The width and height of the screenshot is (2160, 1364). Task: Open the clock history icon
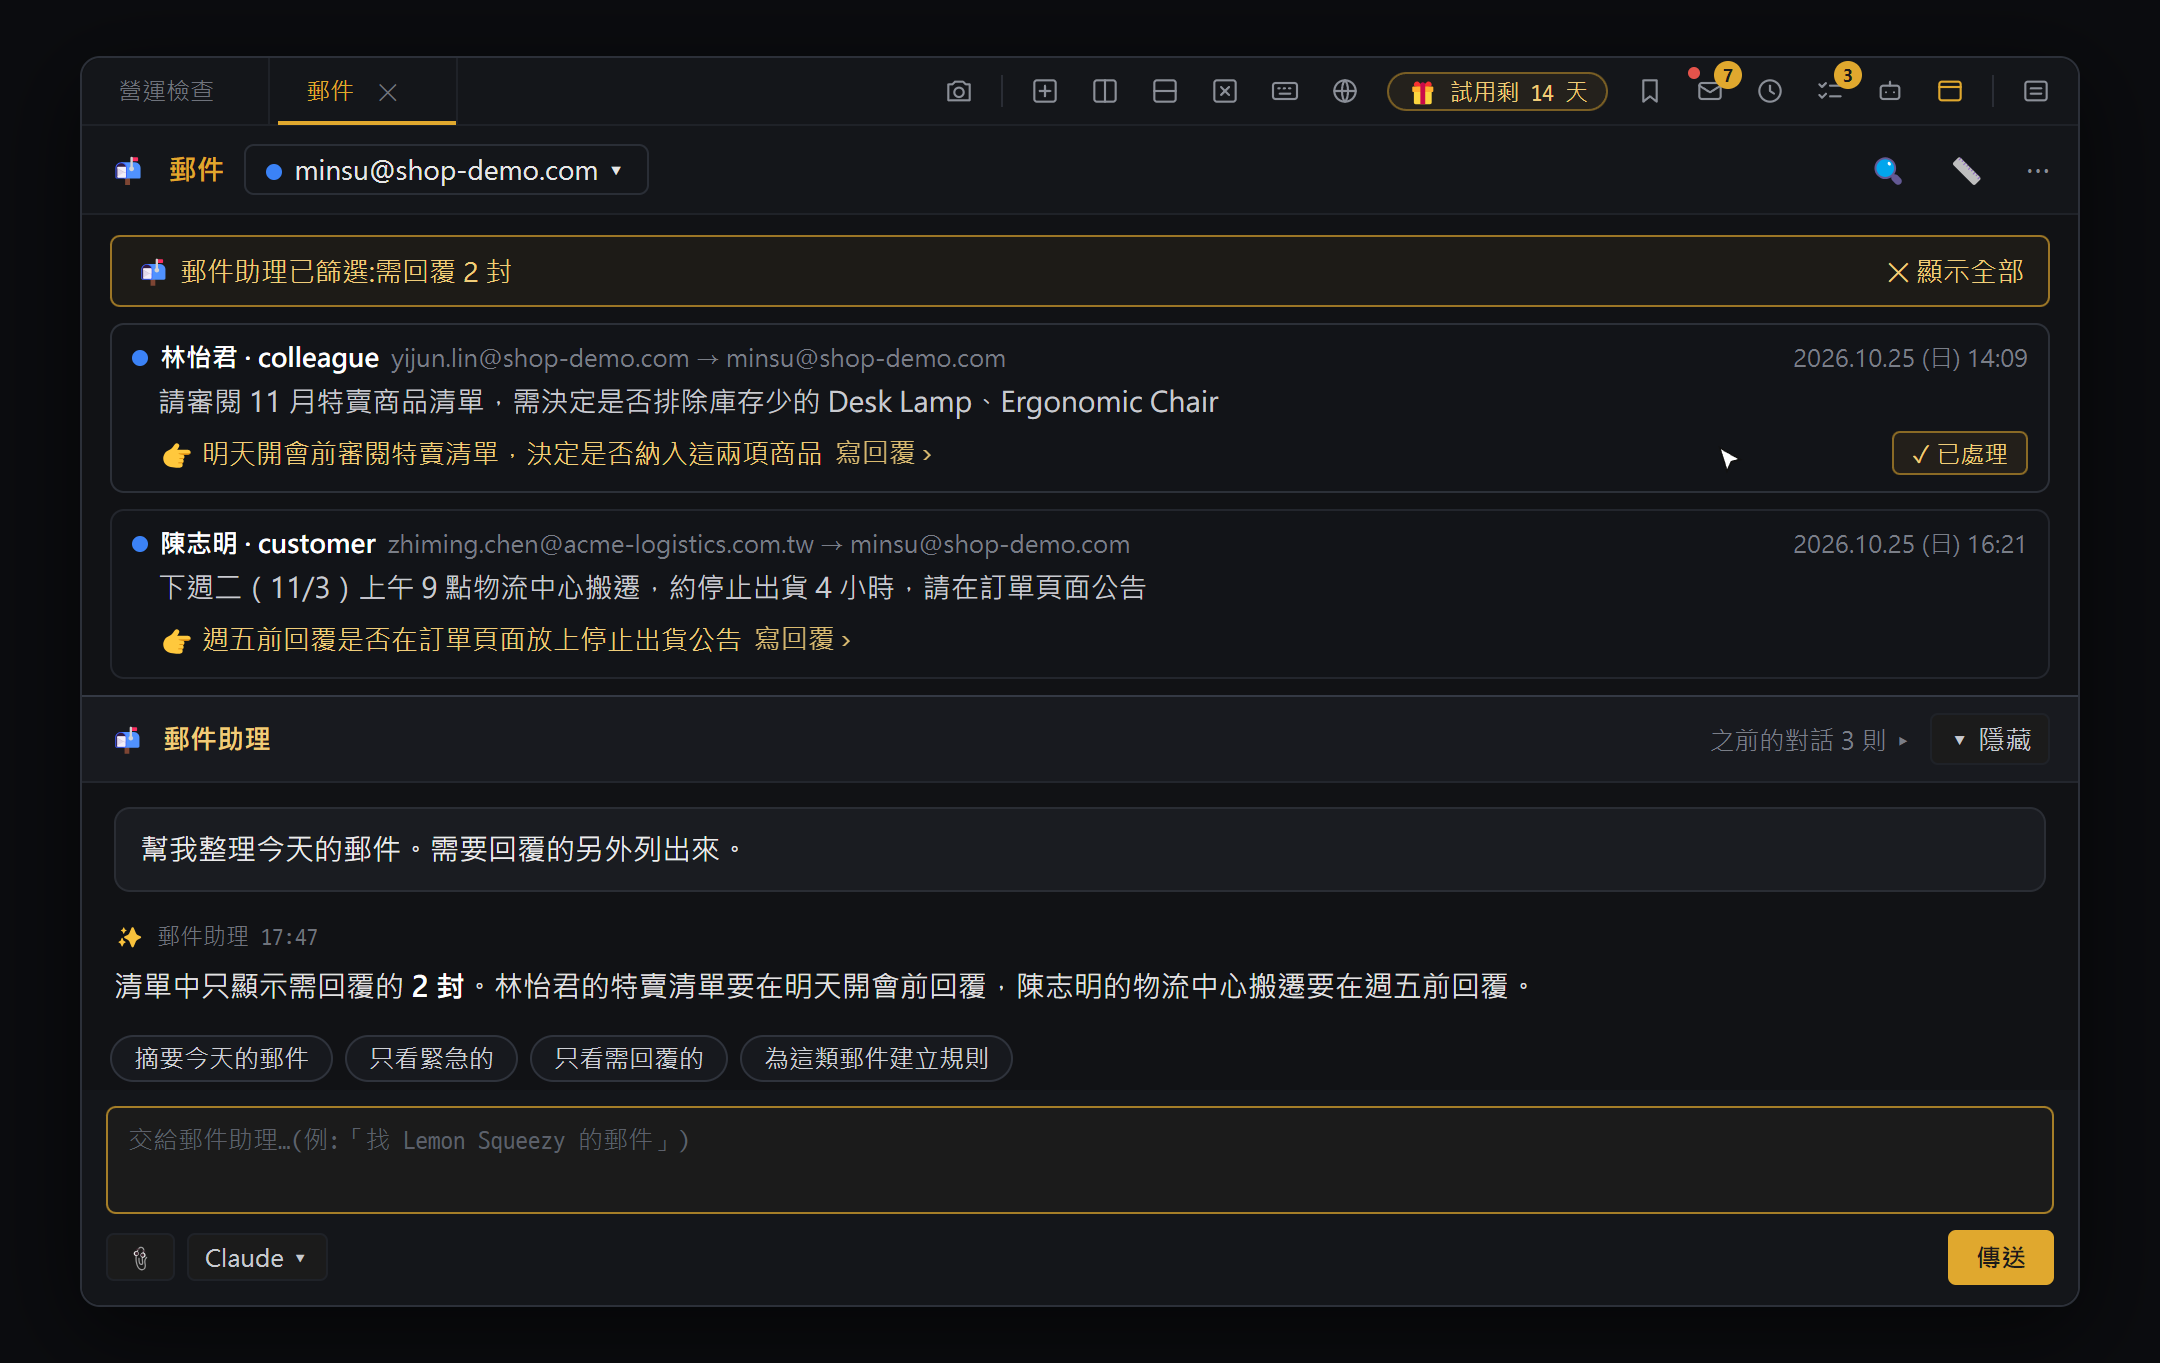click(1769, 92)
